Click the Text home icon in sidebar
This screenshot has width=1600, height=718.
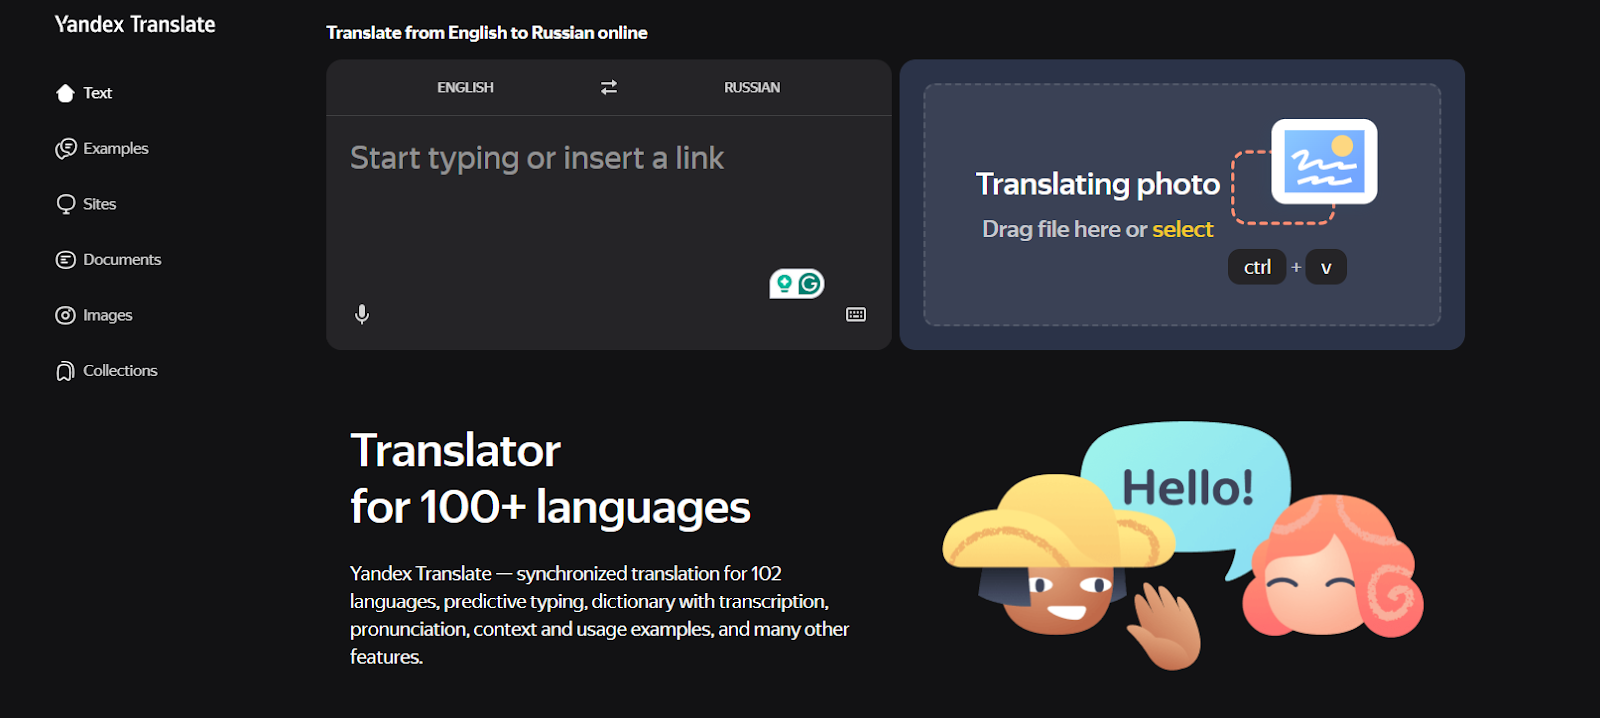point(65,93)
